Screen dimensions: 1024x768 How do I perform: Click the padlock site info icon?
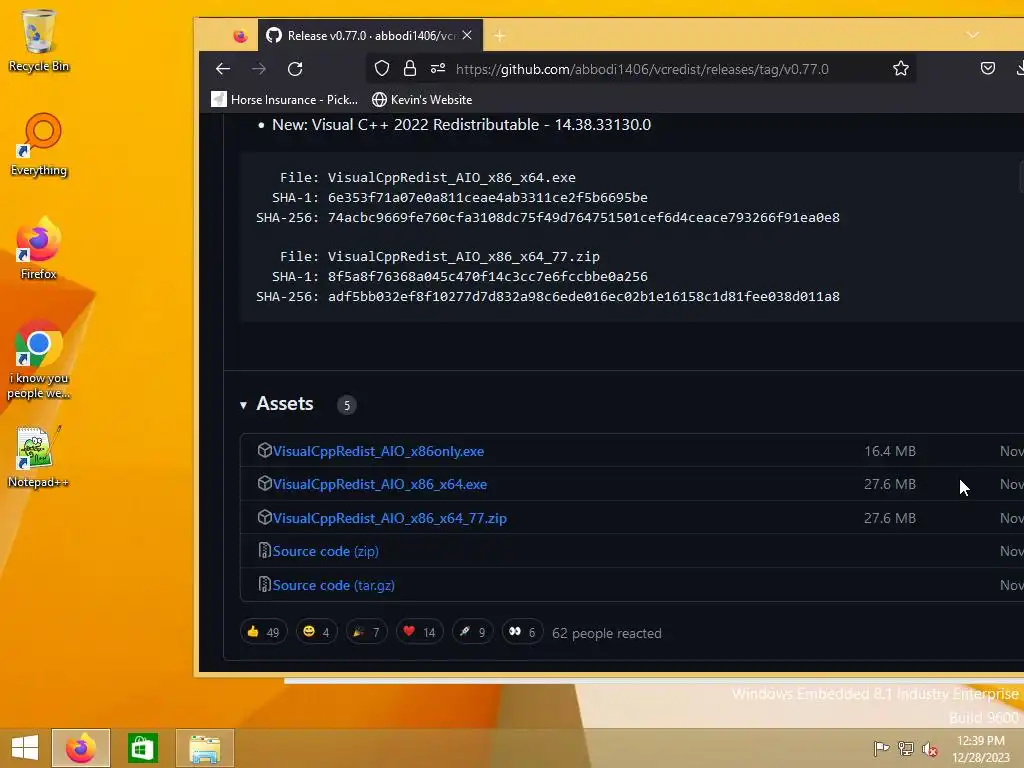tap(410, 69)
